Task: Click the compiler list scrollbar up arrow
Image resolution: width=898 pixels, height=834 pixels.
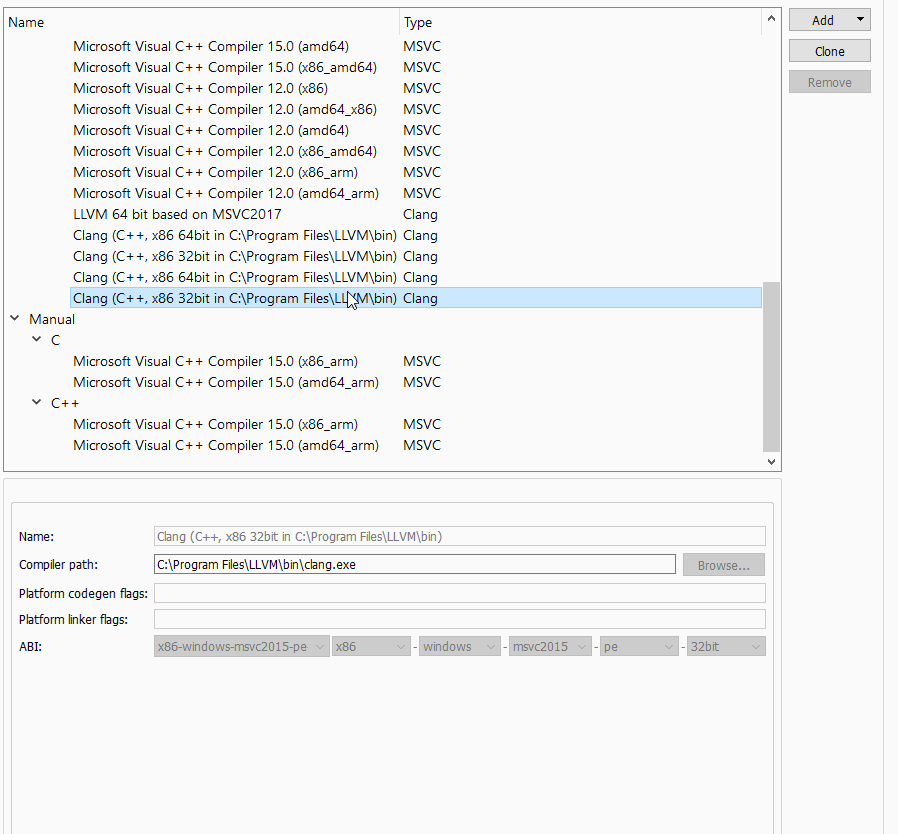Action: 771,18
